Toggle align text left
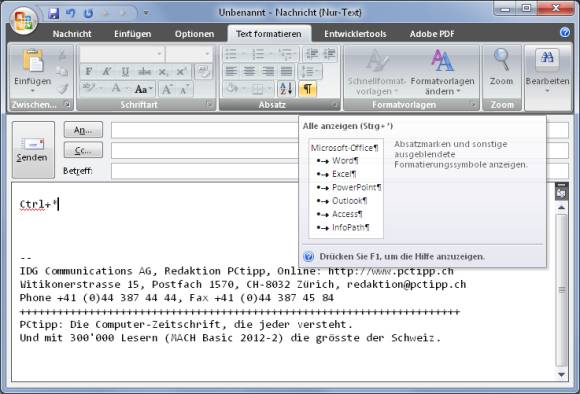Screen dimensions: 580x394 [231, 71]
